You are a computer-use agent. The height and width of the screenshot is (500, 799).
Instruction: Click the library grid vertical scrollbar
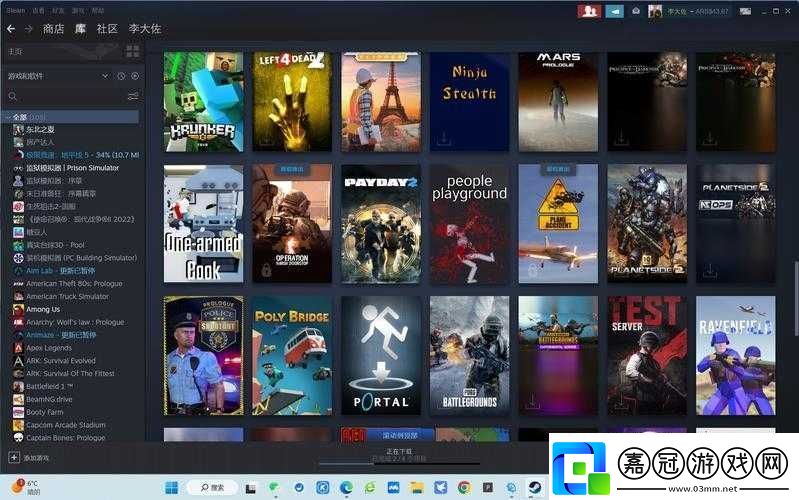click(796, 298)
